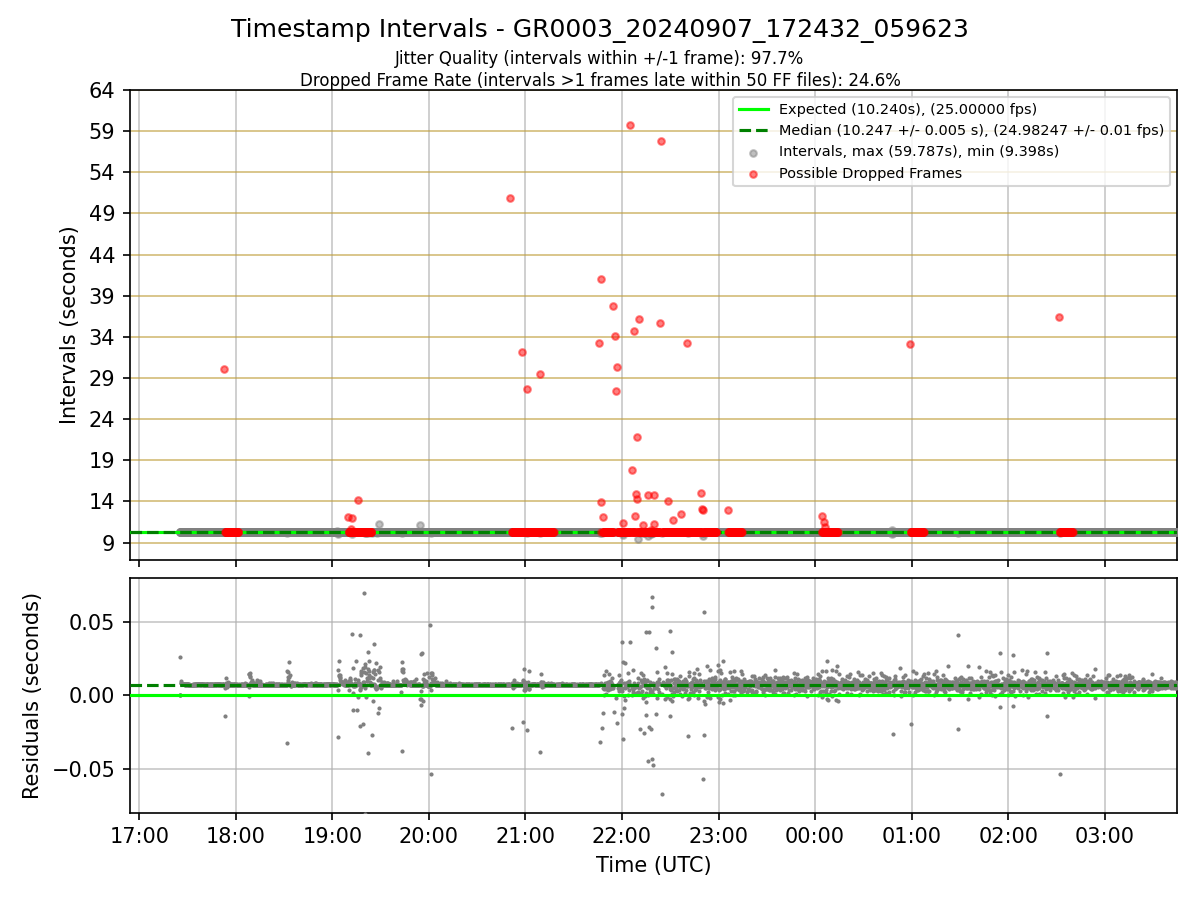Click legend entry 'Possible Dropped Frames'
The width and height of the screenshot is (1200, 900).
(870, 173)
